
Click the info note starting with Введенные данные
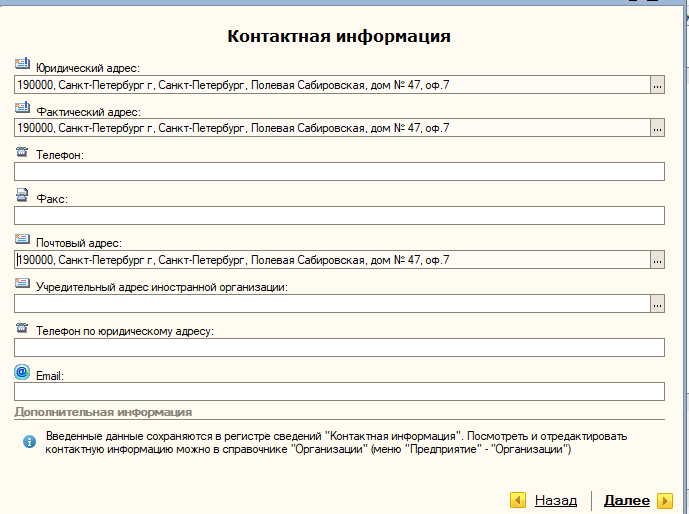click(x=336, y=443)
